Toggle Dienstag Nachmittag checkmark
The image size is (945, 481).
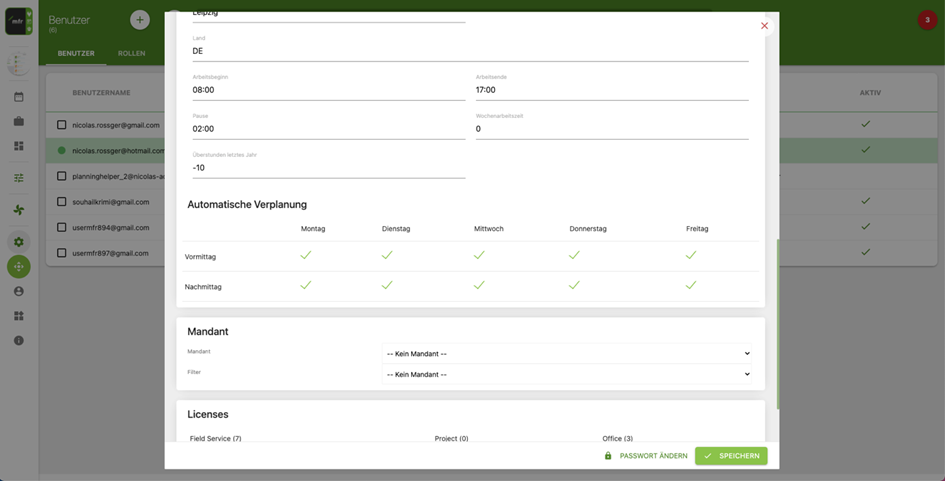pyautogui.click(x=387, y=285)
